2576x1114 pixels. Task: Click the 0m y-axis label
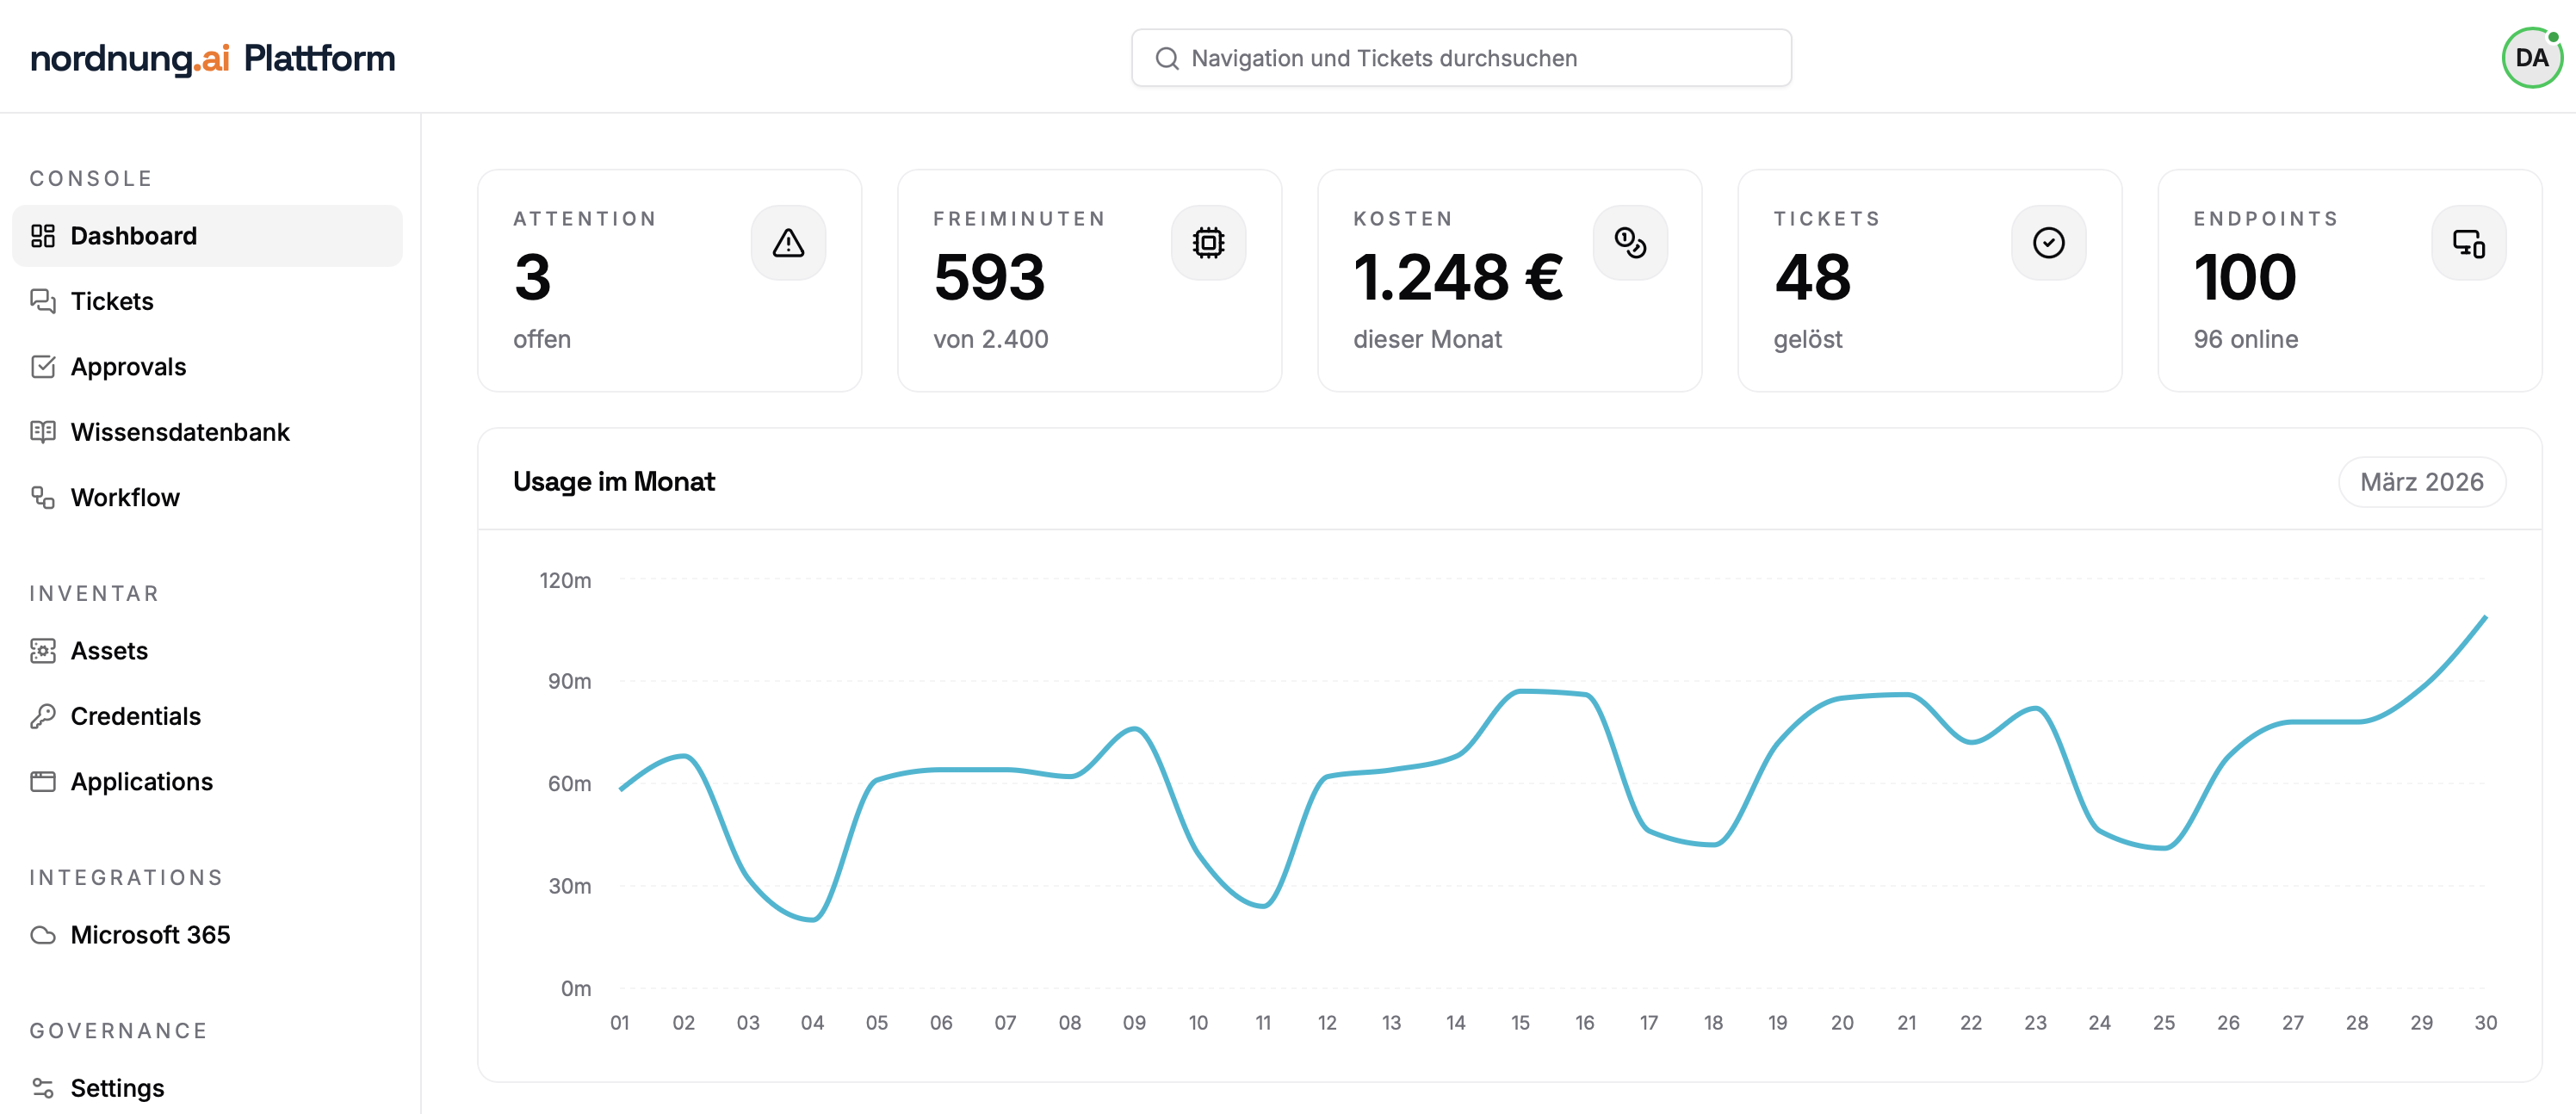(575, 989)
